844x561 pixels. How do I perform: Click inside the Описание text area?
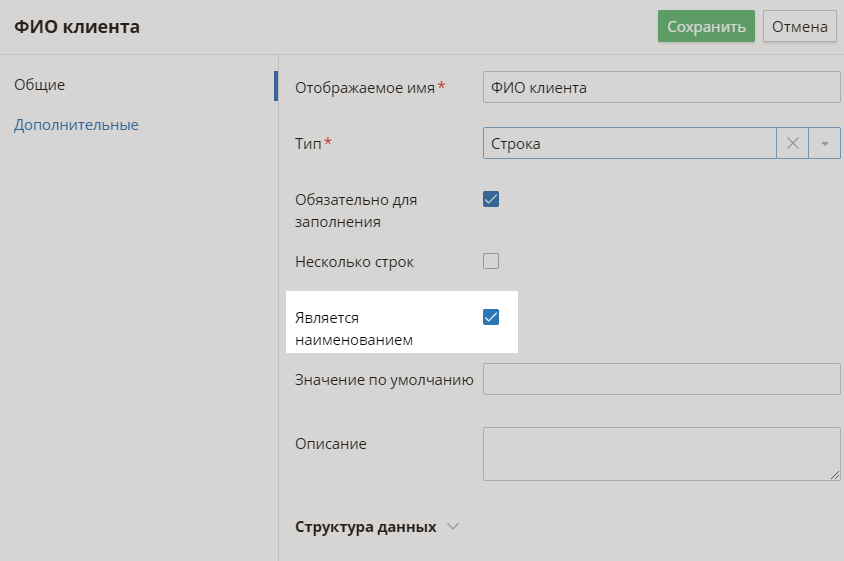660,454
